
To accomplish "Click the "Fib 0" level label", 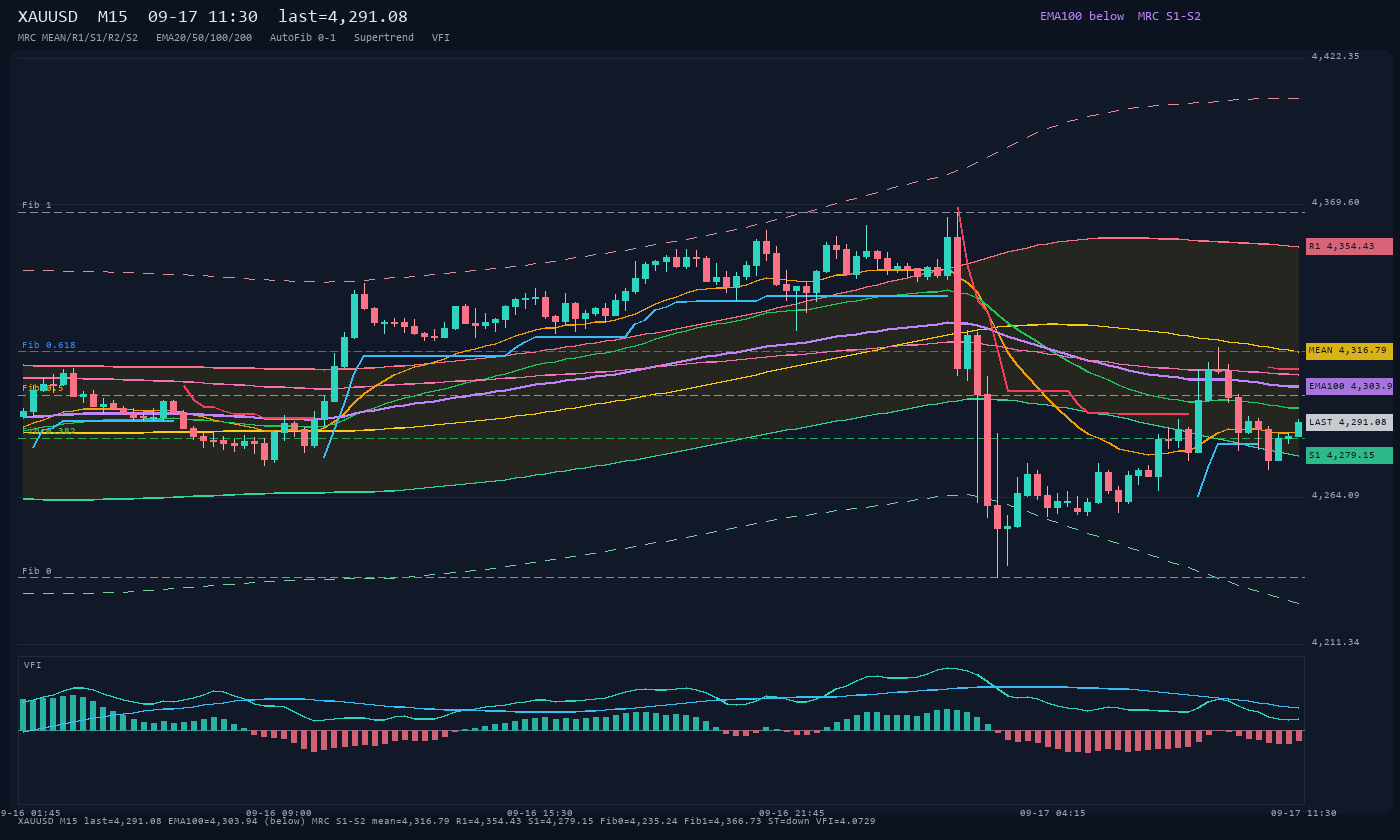I will 37,571.
